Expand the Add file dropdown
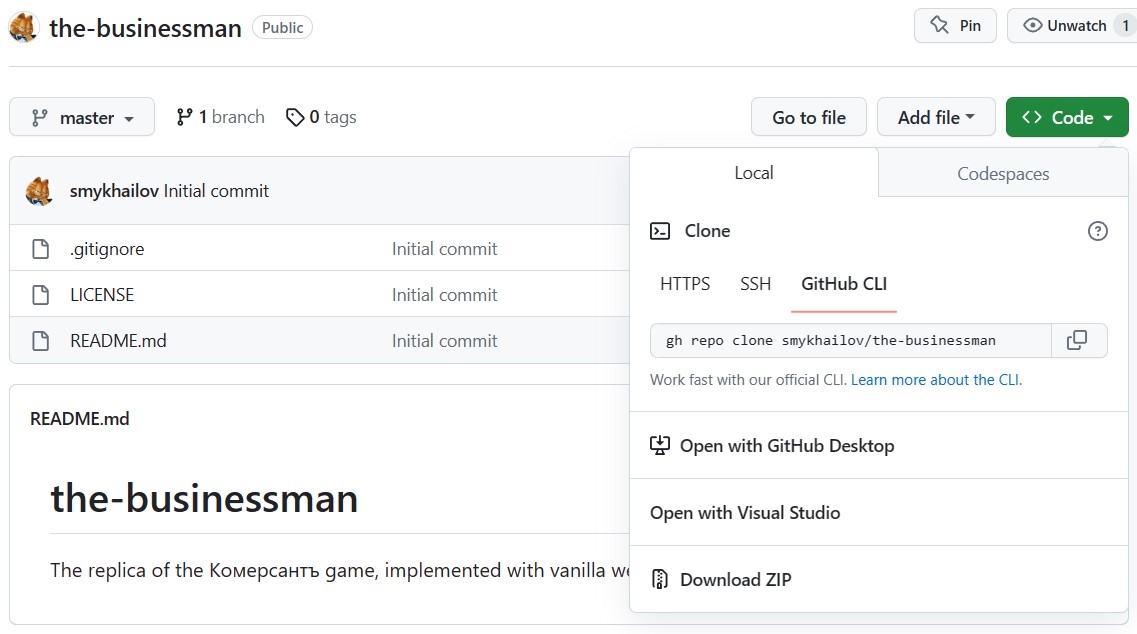 (x=935, y=117)
